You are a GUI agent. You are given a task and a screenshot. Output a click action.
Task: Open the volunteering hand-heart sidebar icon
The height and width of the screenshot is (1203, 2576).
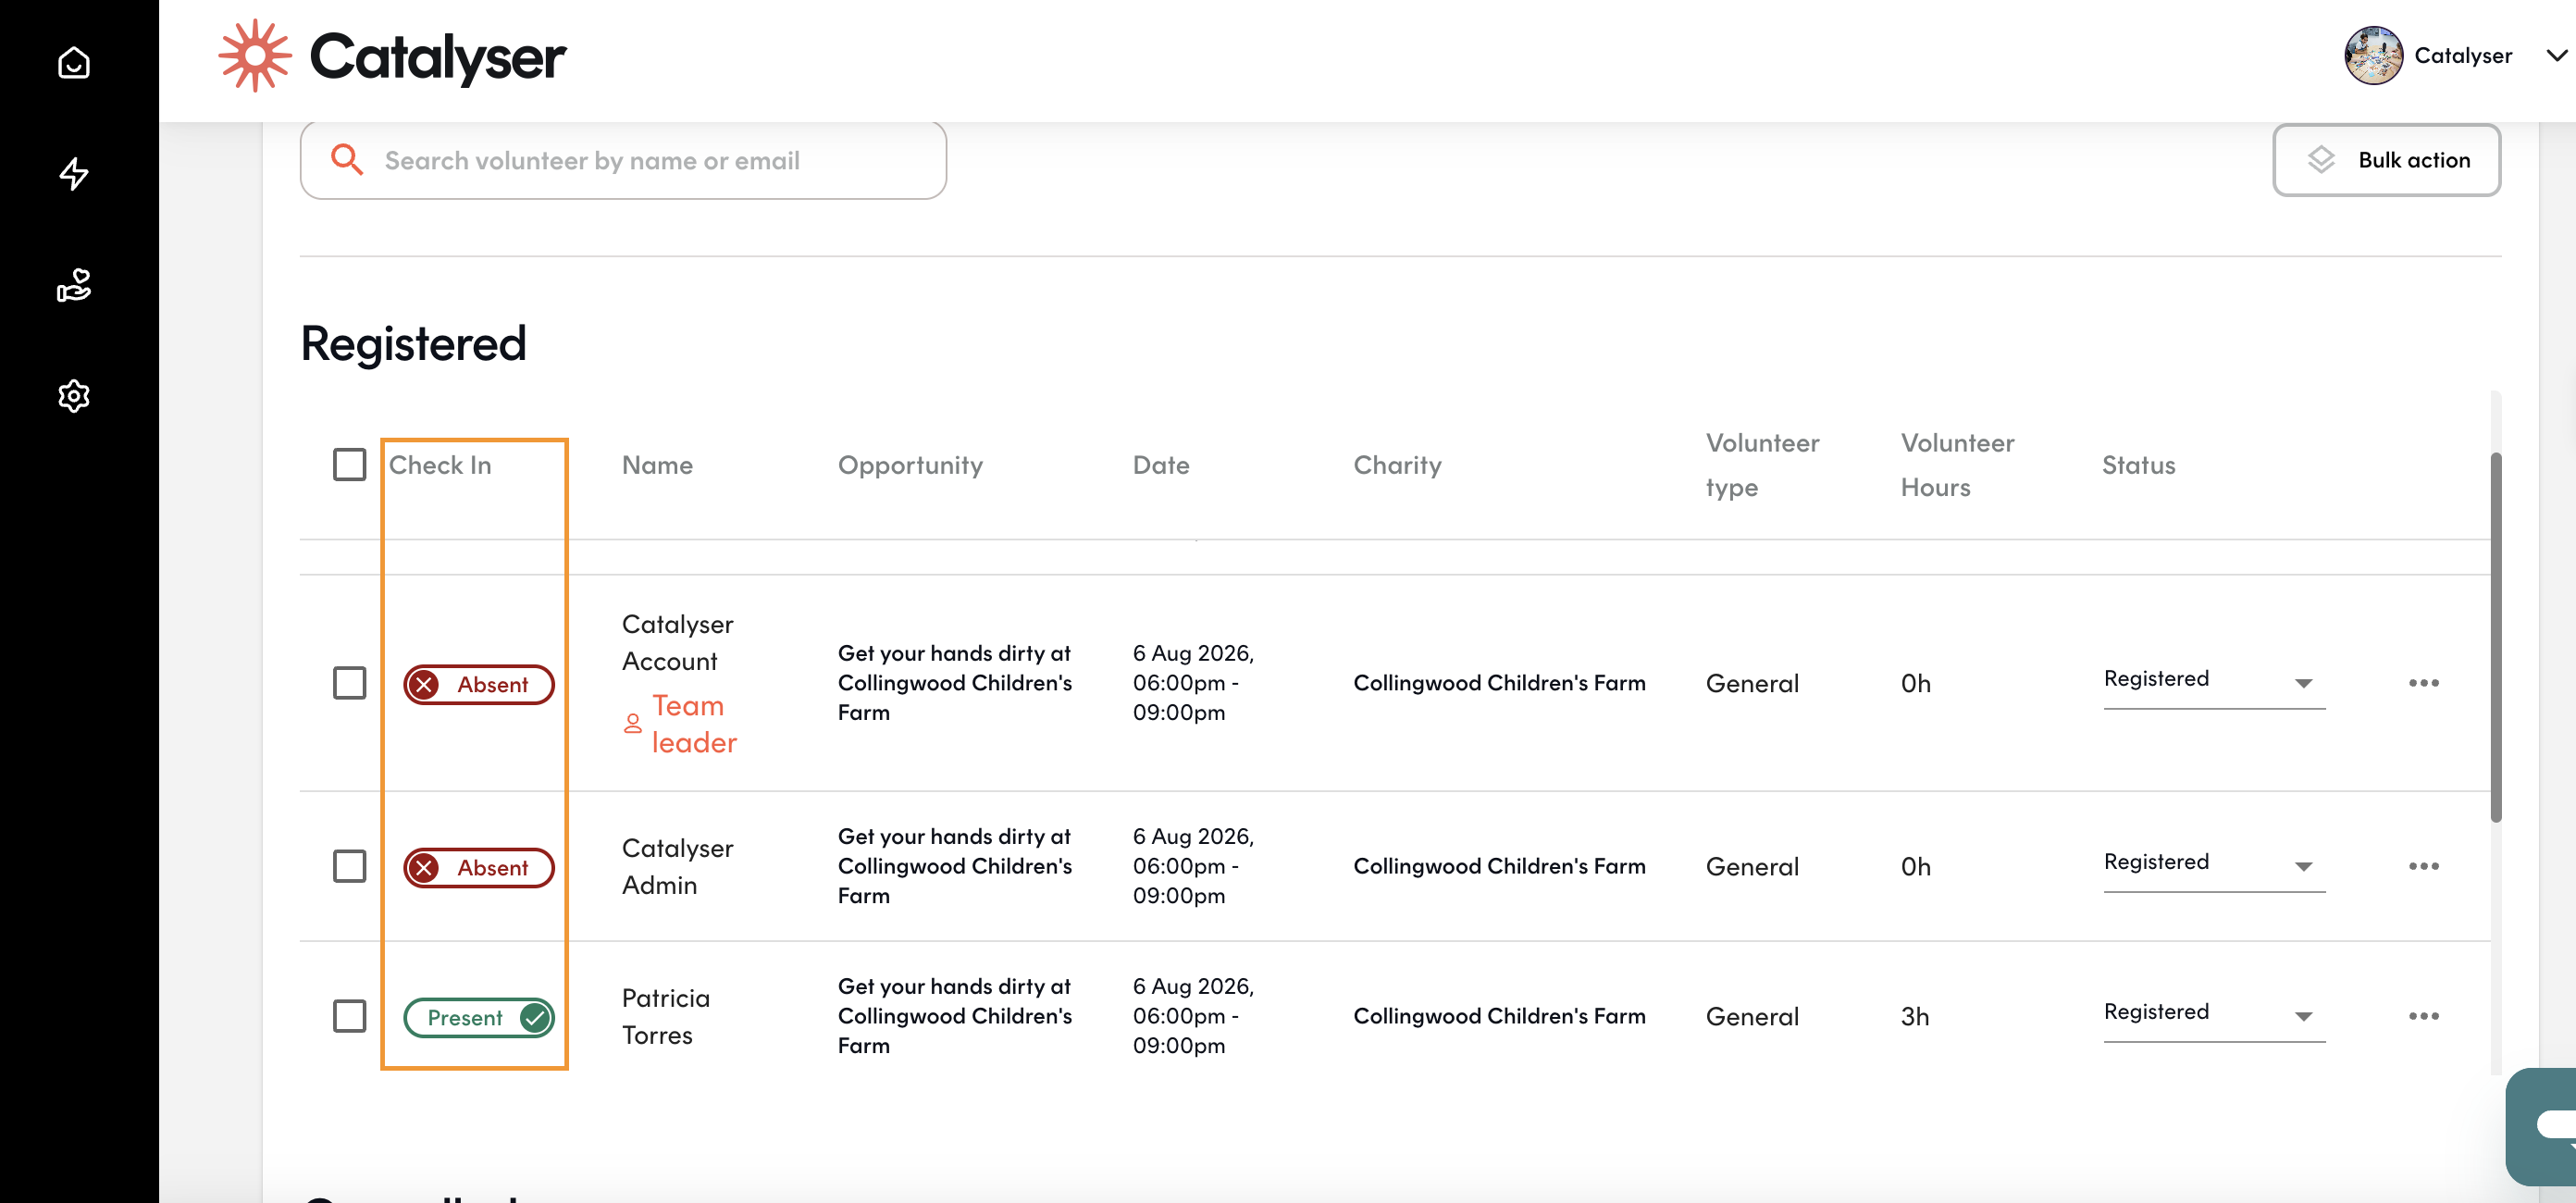pos(74,285)
